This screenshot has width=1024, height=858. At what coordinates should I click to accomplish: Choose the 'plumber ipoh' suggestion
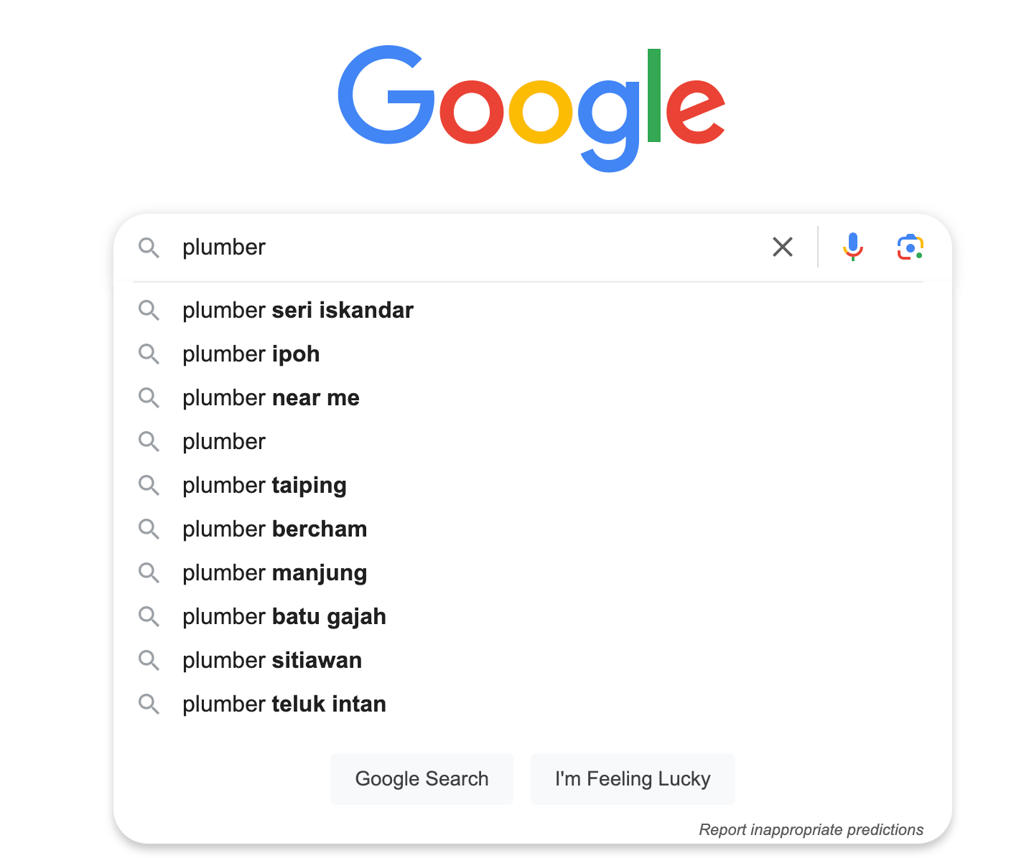click(251, 354)
